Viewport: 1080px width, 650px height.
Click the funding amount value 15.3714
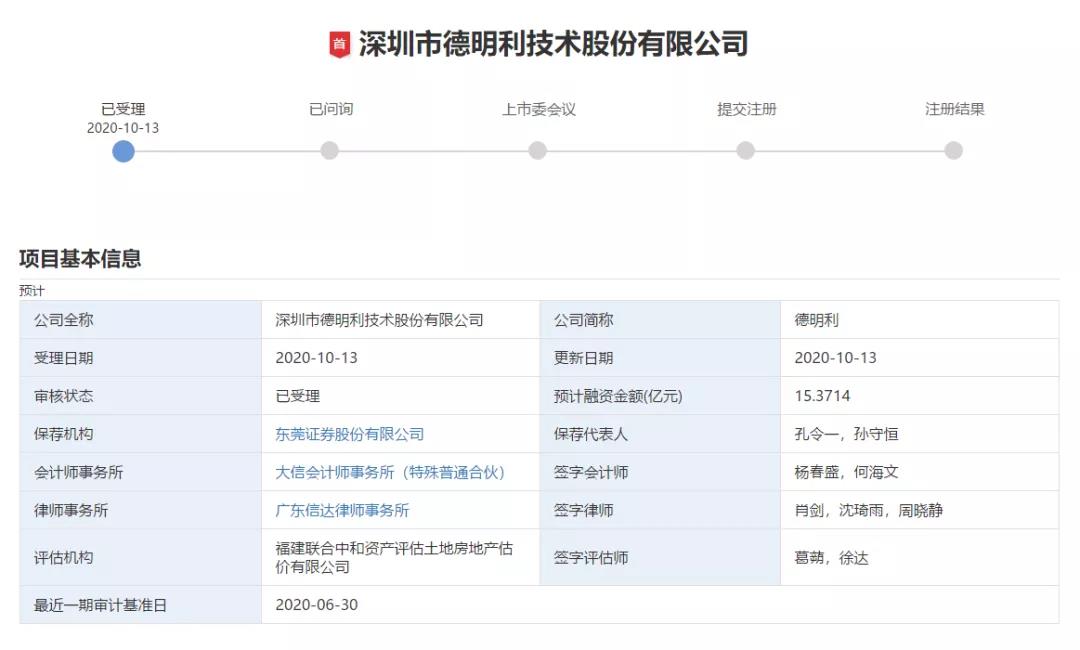coord(820,393)
